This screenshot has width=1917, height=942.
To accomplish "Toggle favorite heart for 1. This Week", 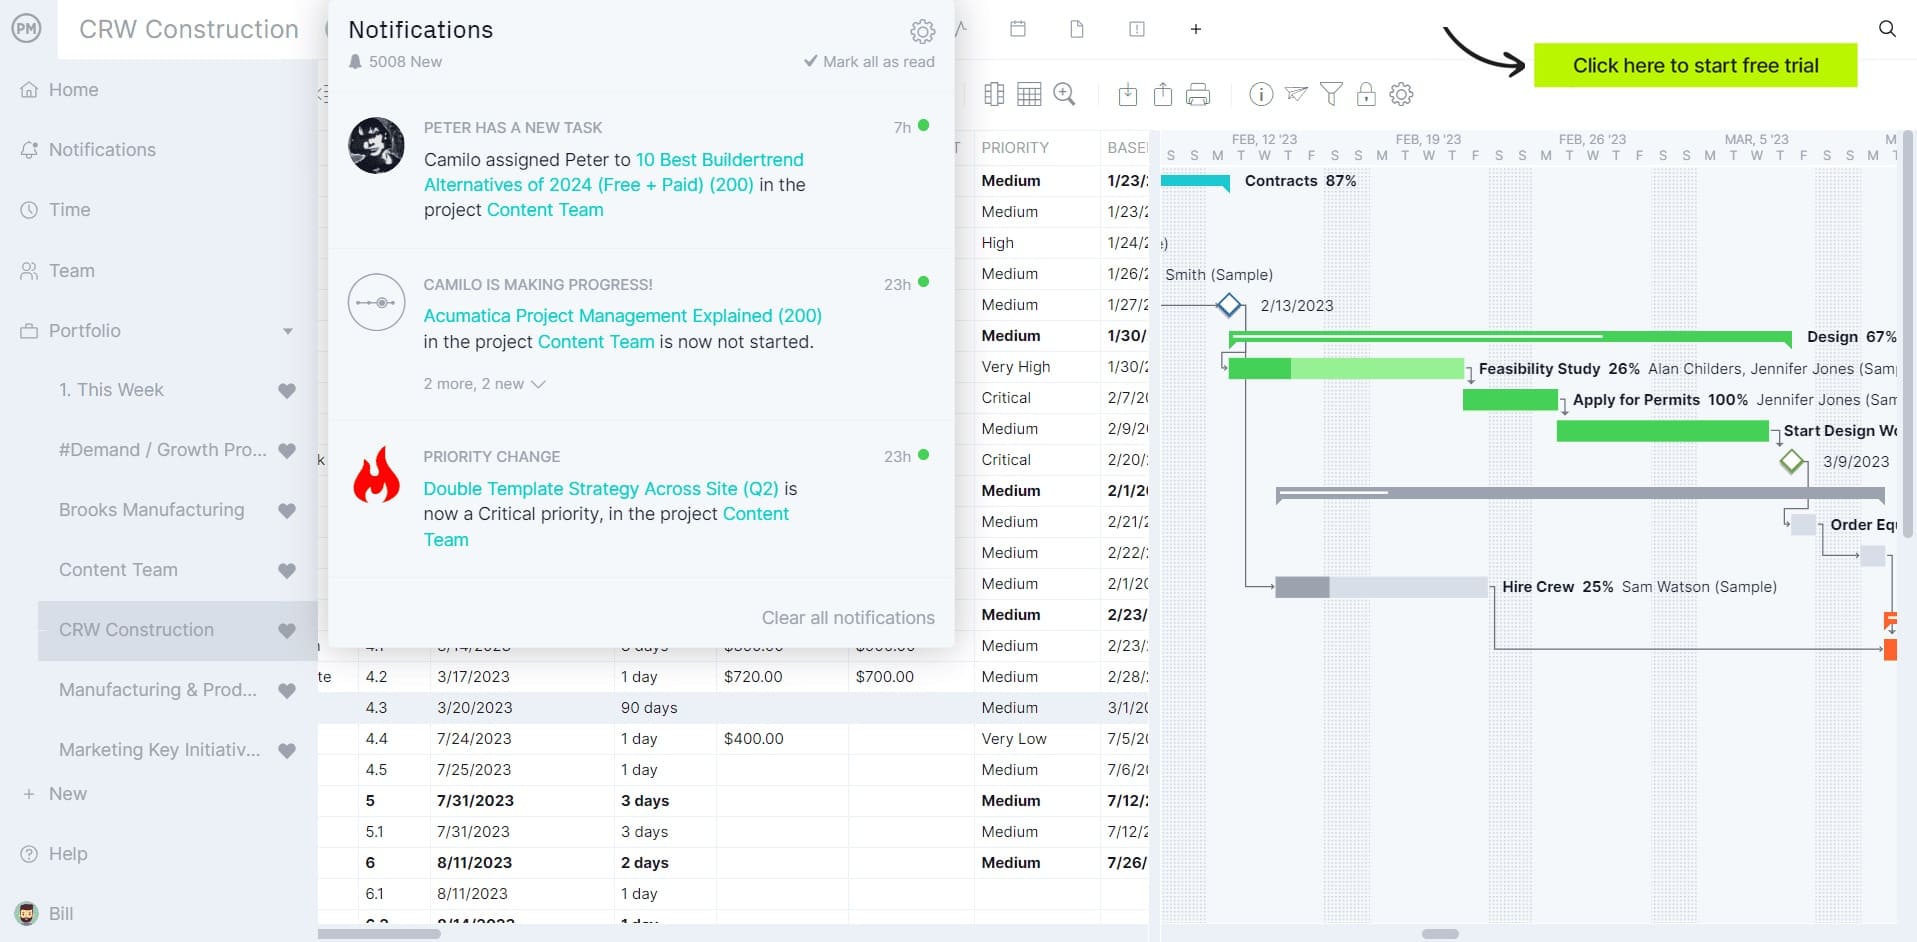I will click(287, 390).
